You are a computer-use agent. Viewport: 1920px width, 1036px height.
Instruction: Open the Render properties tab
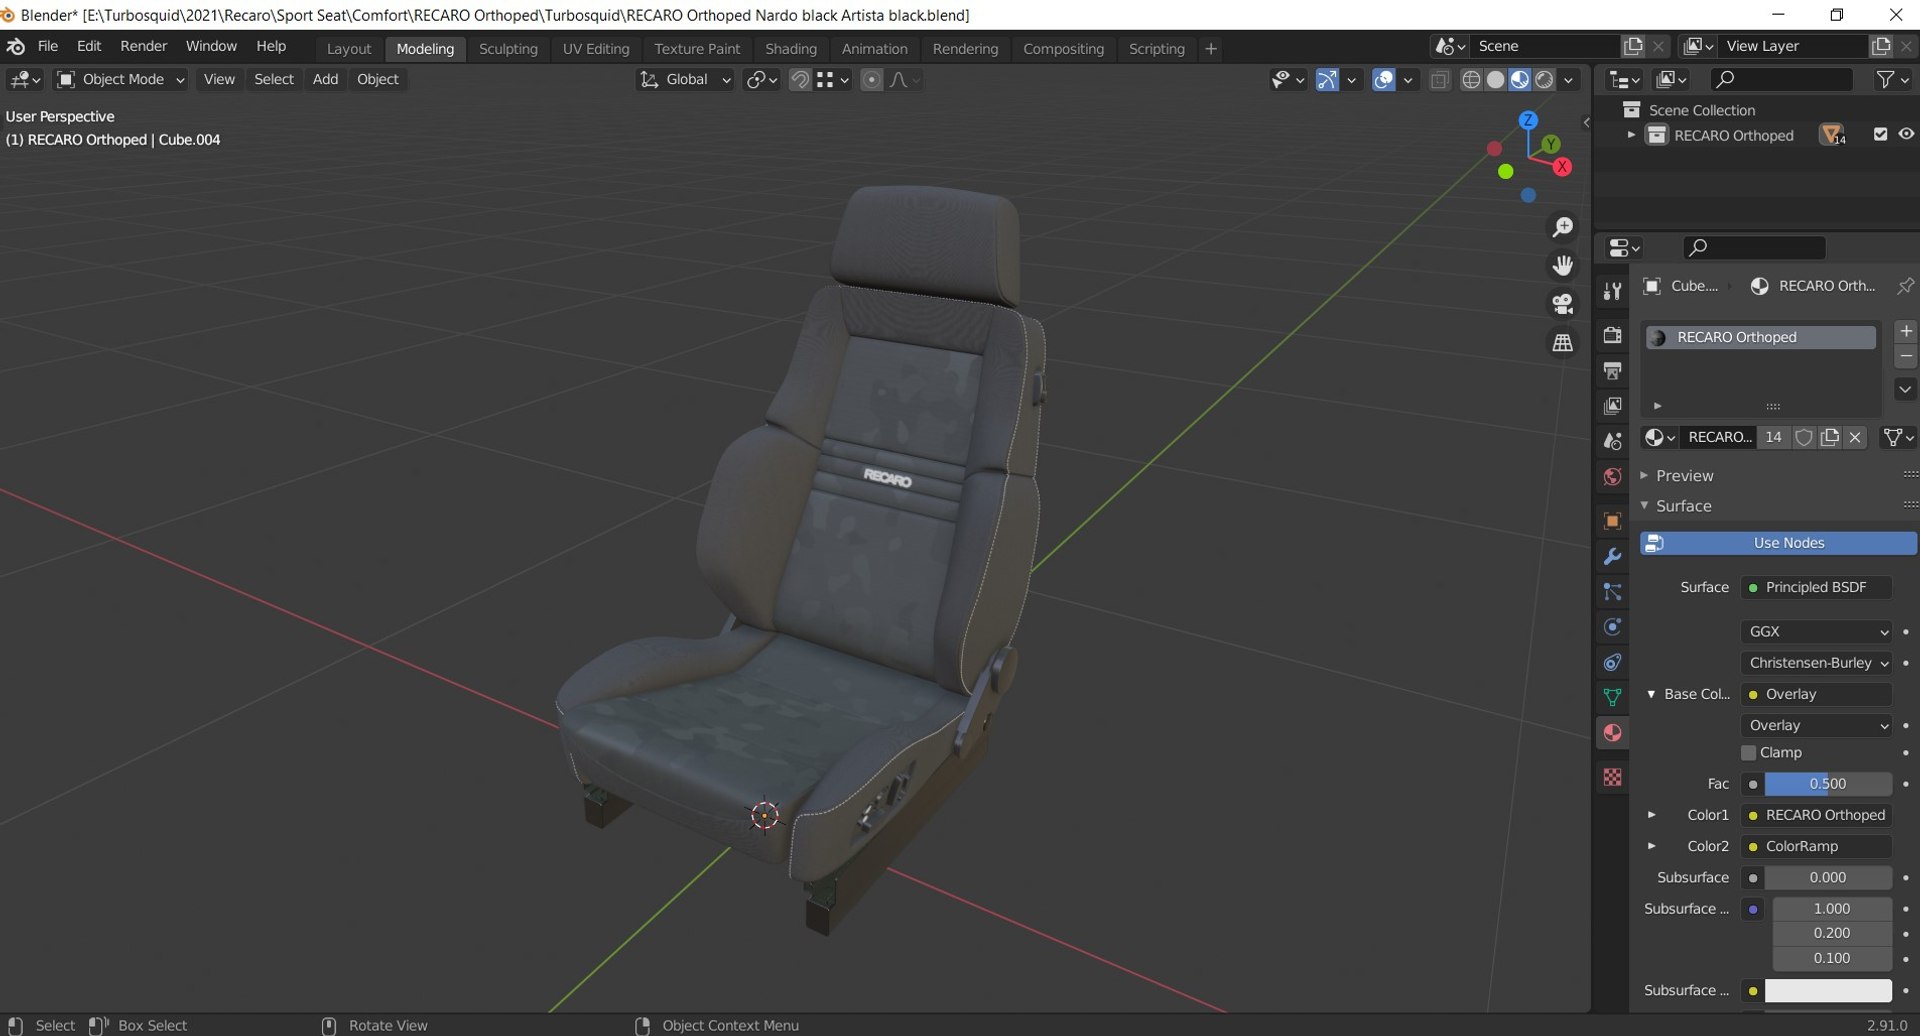pos(1612,335)
